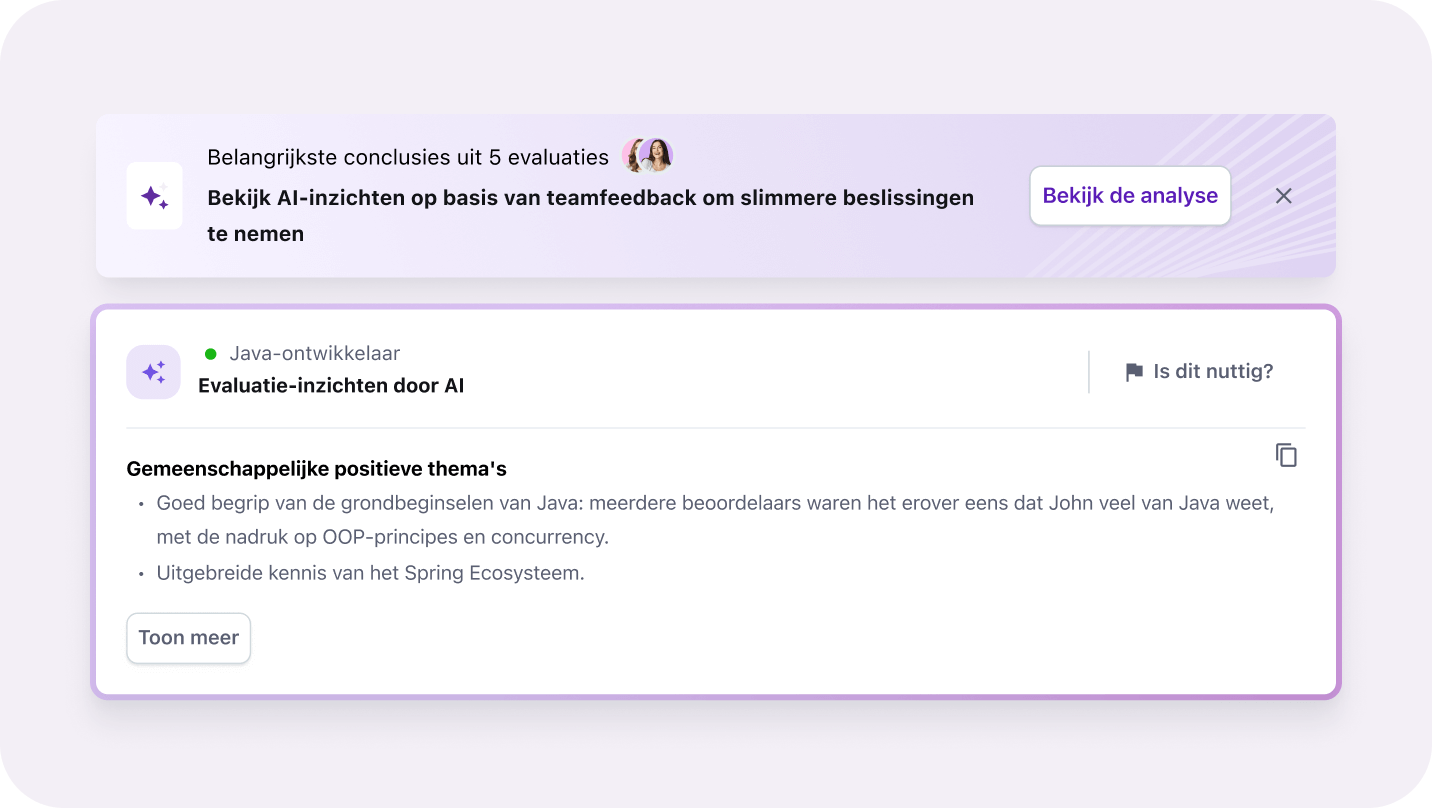Select the Java-ontwikkelaar job label
This screenshot has height=808, width=1432.
(314, 353)
